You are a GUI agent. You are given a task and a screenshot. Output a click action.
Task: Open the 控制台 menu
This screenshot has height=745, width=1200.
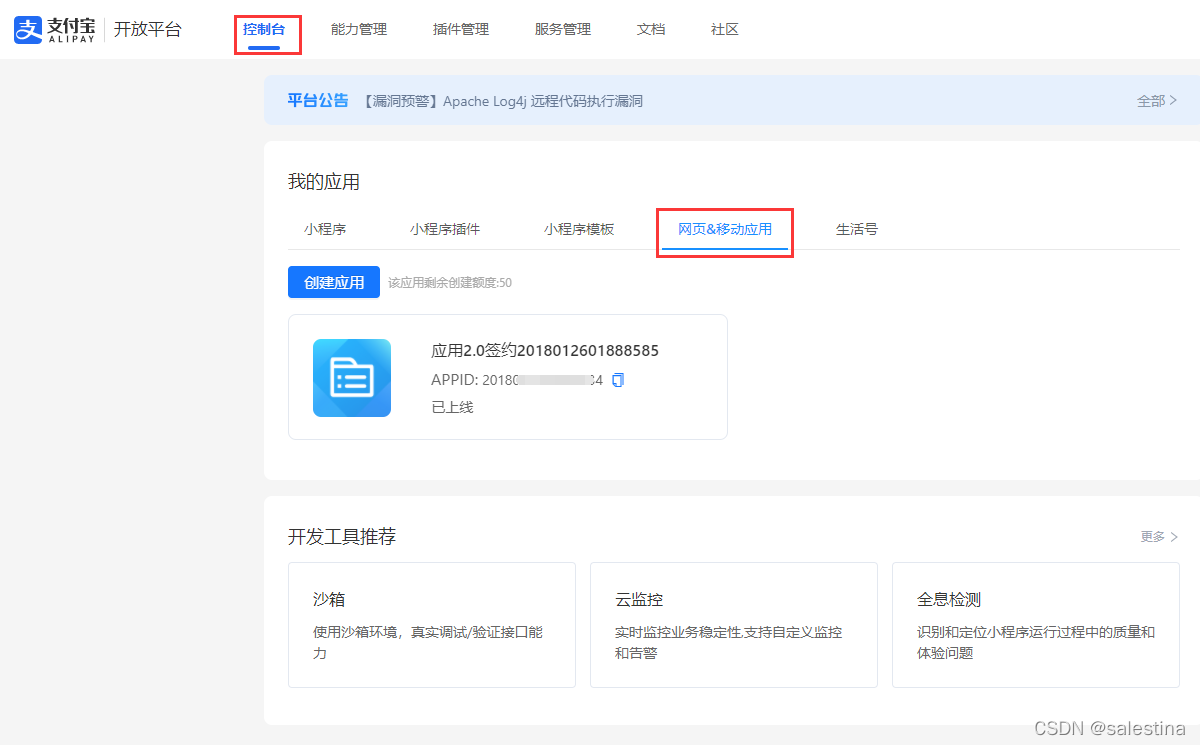click(x=264, y=30)
